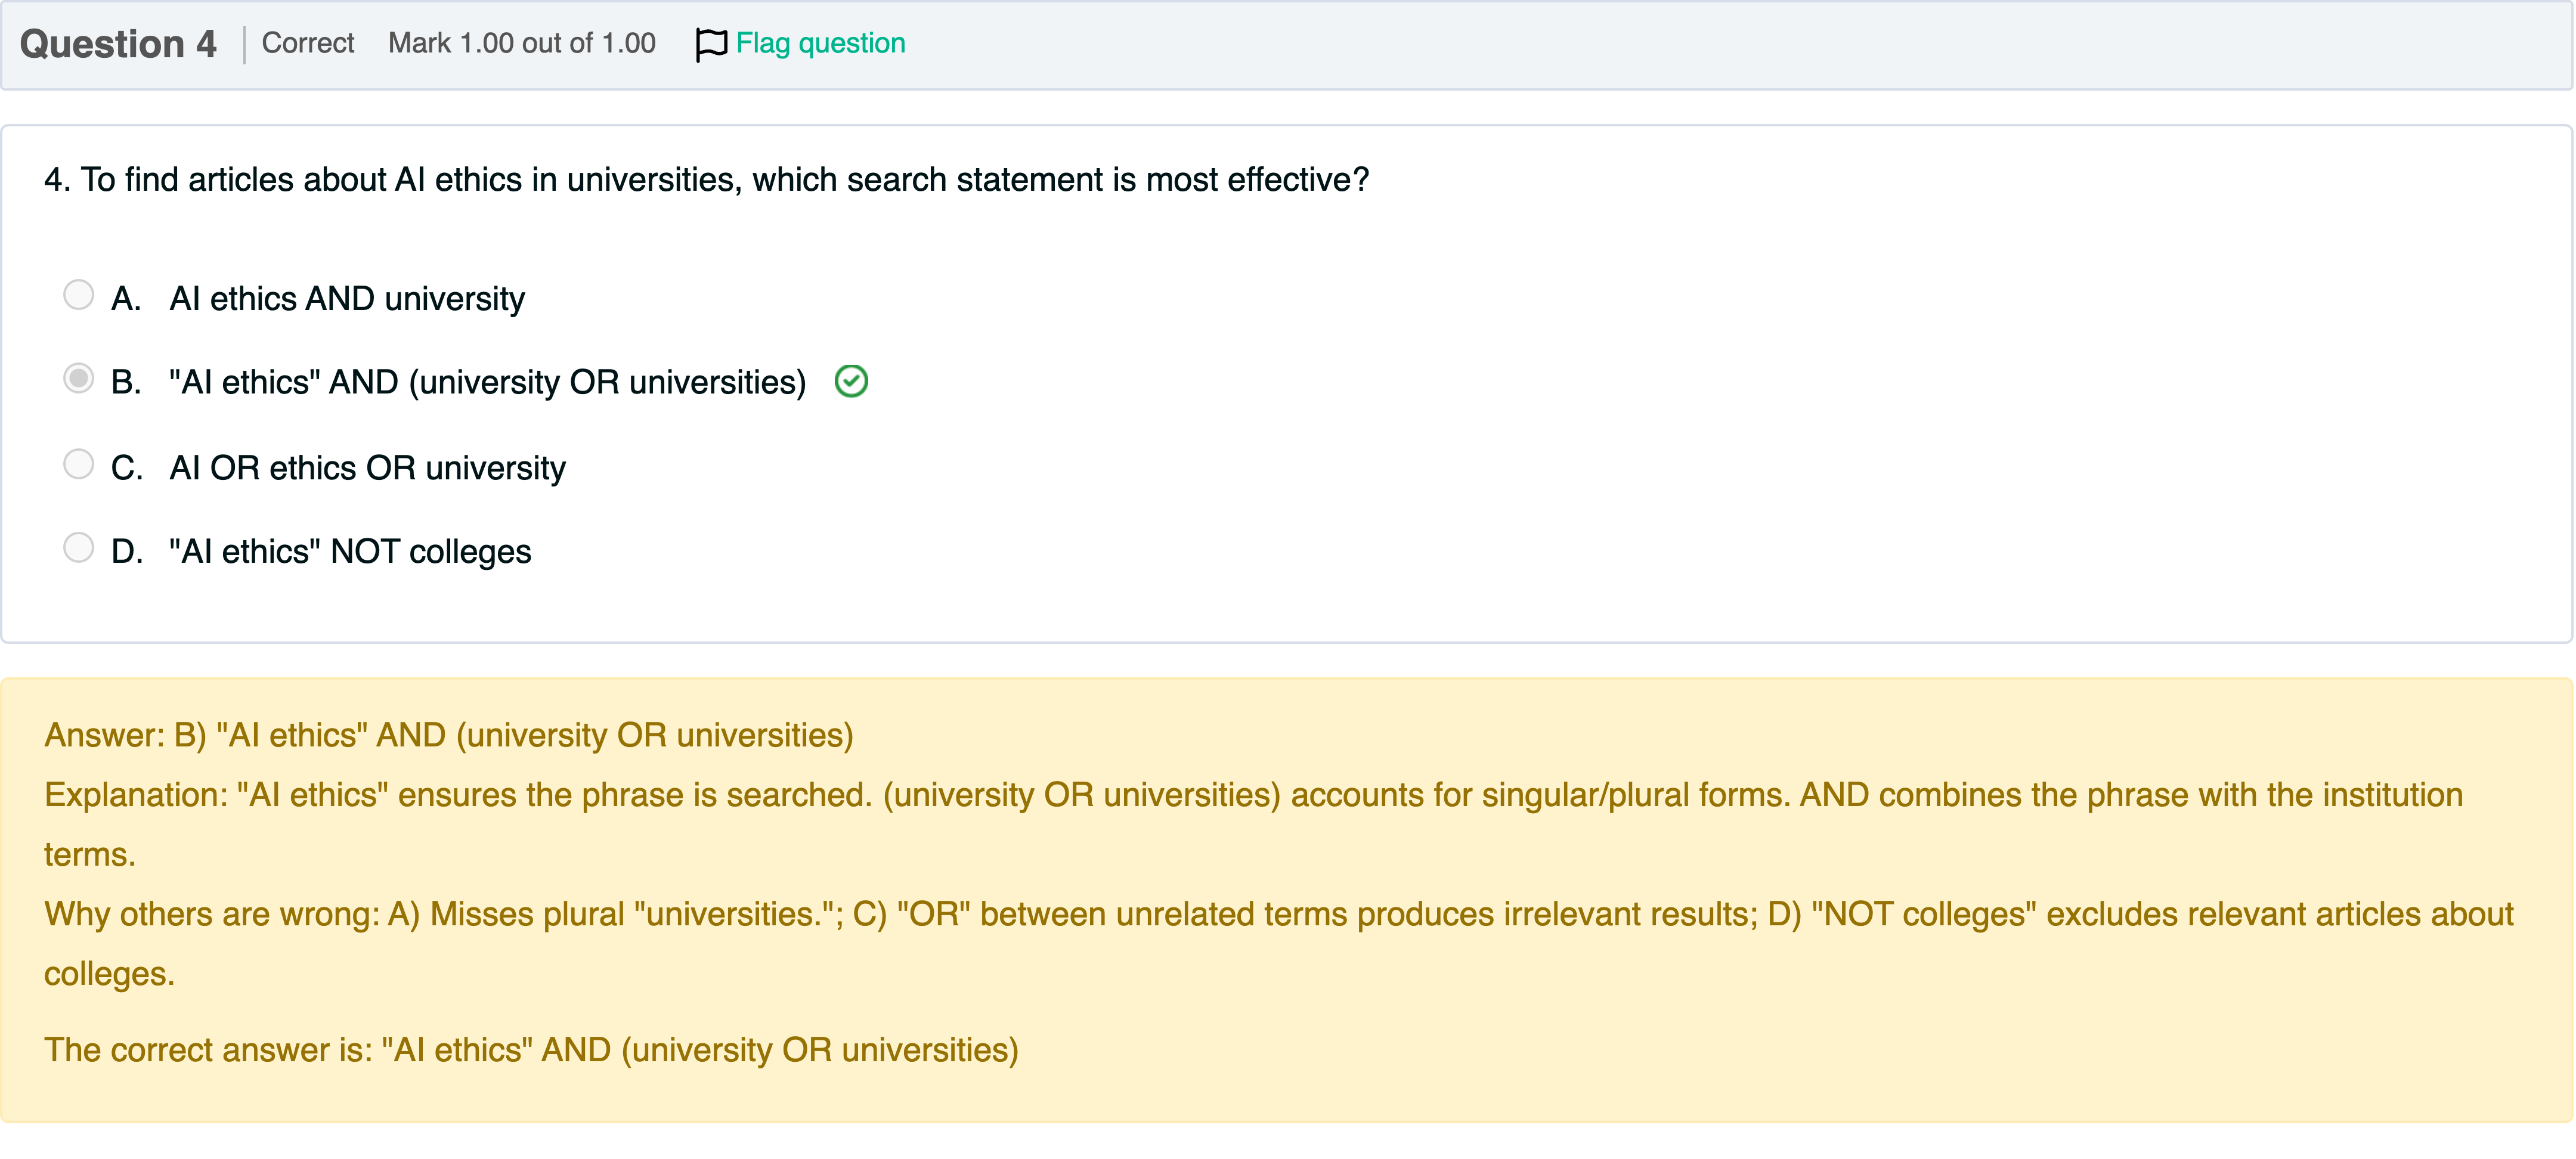Click the question prompt about AI ethics articles
2576x1159 pixels.
[706, 179]
